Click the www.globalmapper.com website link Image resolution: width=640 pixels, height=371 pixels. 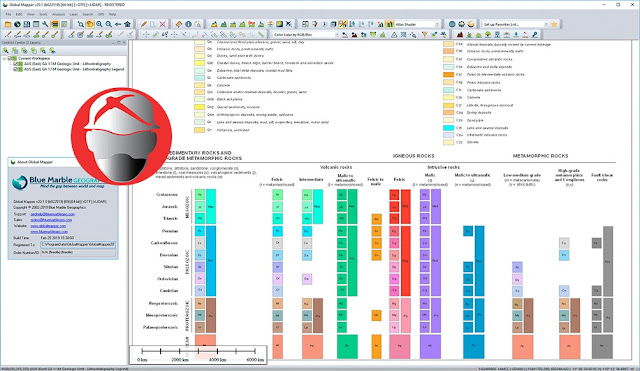click(x=48, y=226)
